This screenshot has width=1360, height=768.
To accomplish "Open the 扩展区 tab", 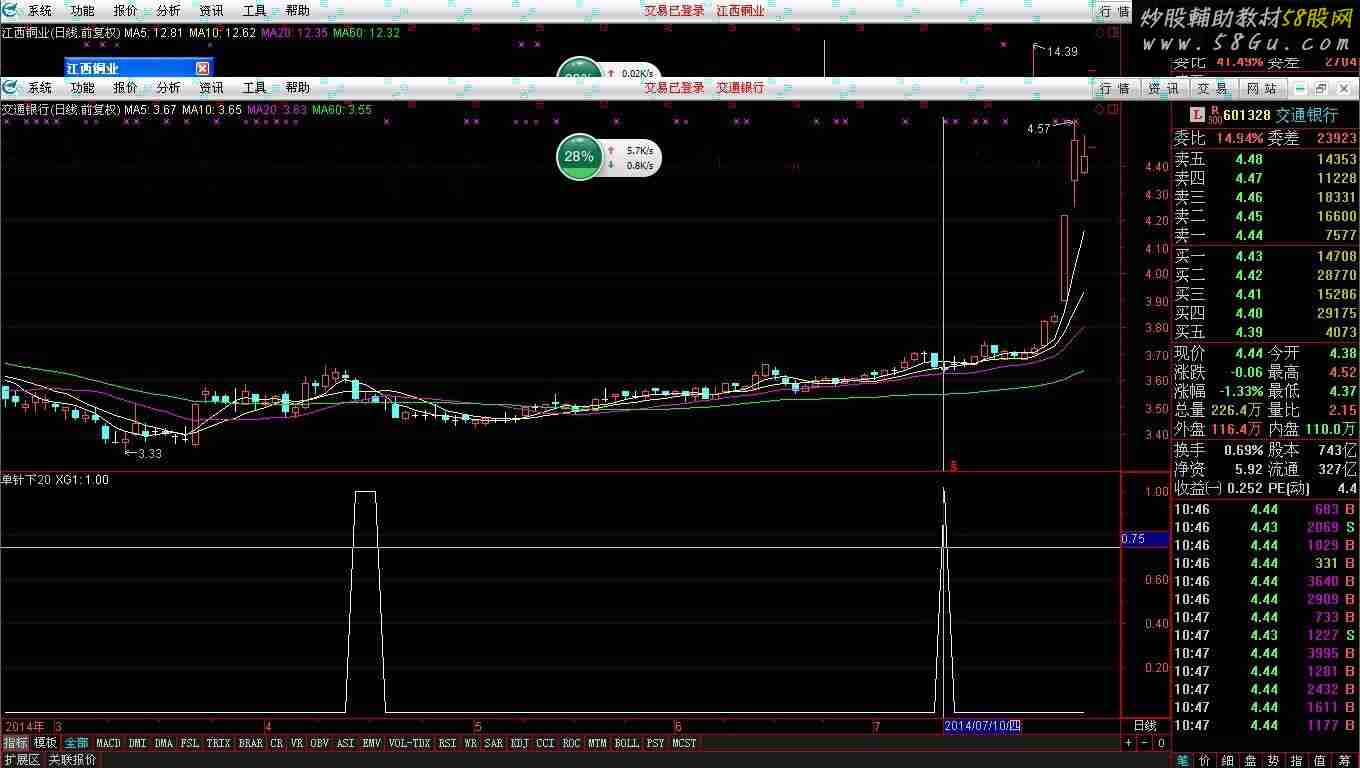I will pyautogui.click(x=22, y=760).
